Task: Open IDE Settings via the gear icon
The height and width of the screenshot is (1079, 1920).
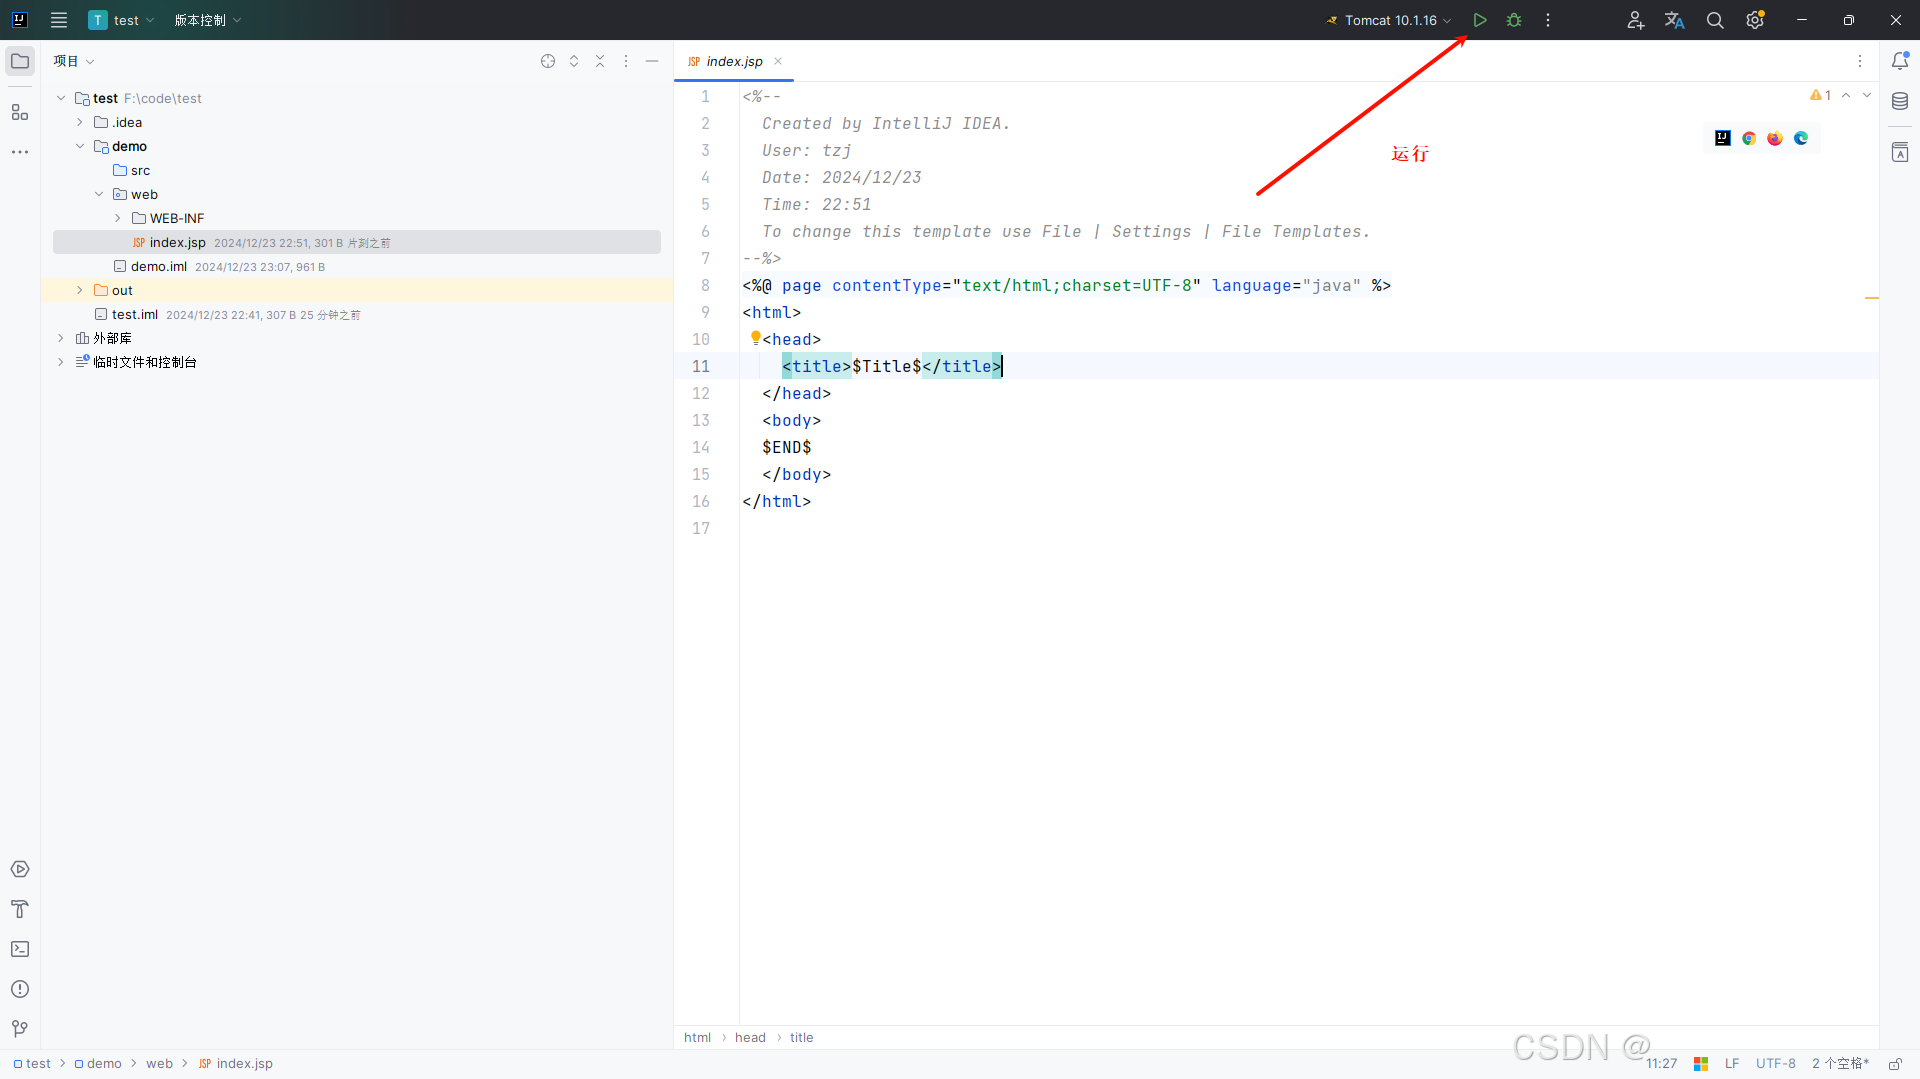Action: 1755,20
